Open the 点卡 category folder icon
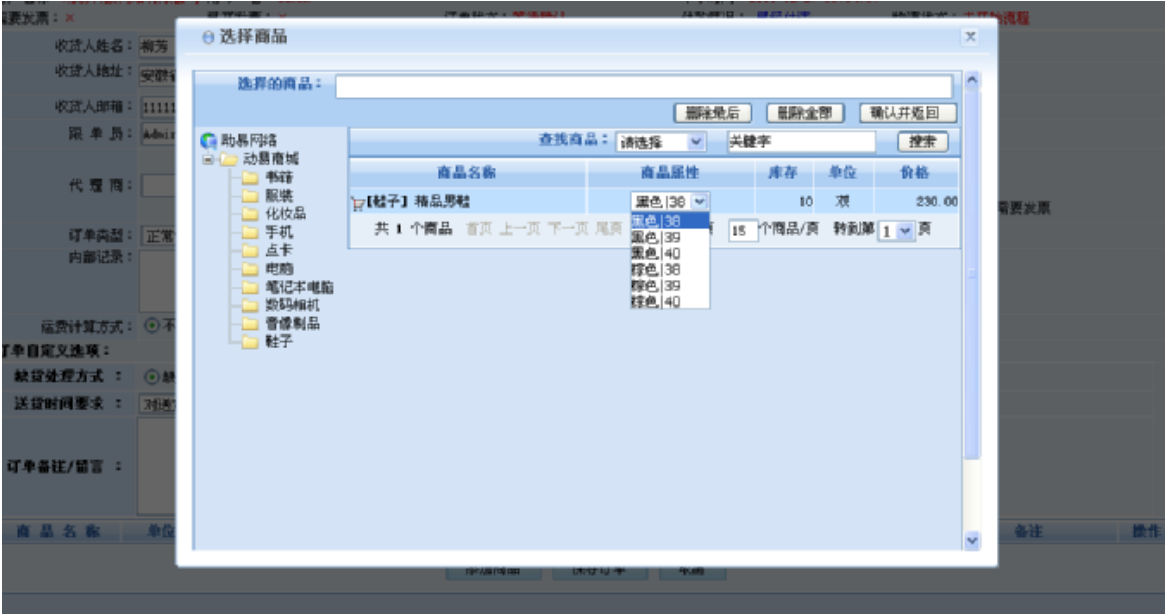1165x615 pixels. point(250,250)
